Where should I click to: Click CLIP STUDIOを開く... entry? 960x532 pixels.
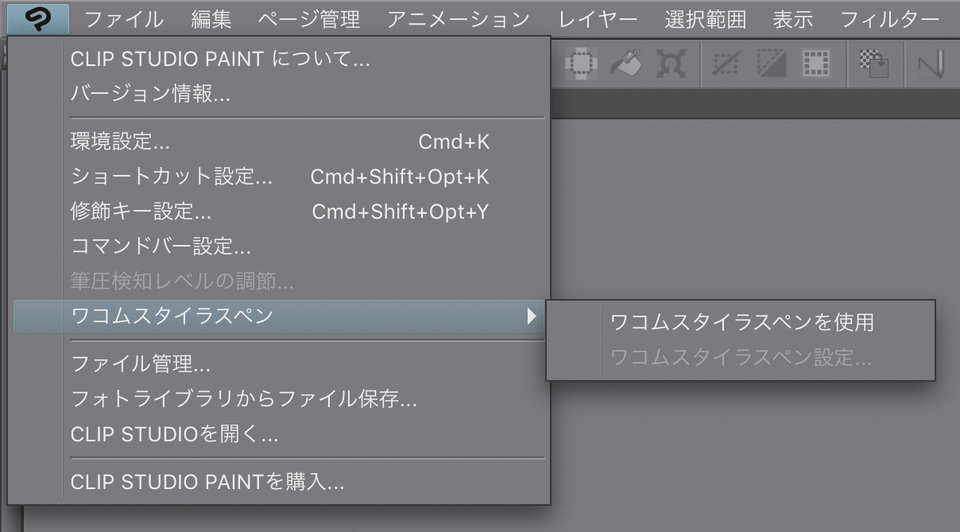tap(174, 434)
